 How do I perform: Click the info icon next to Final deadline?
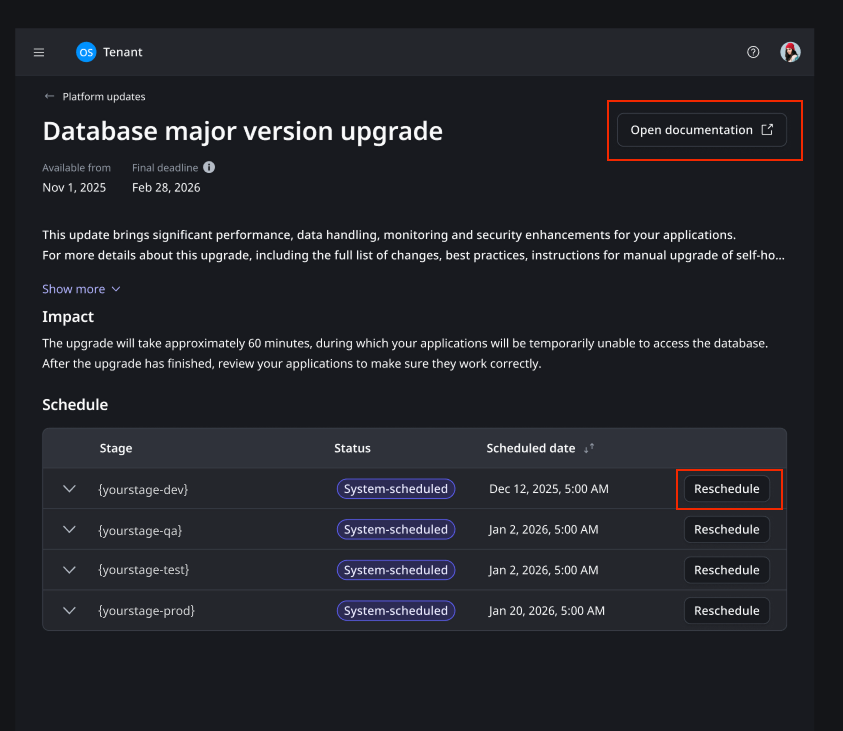[209, 167]
